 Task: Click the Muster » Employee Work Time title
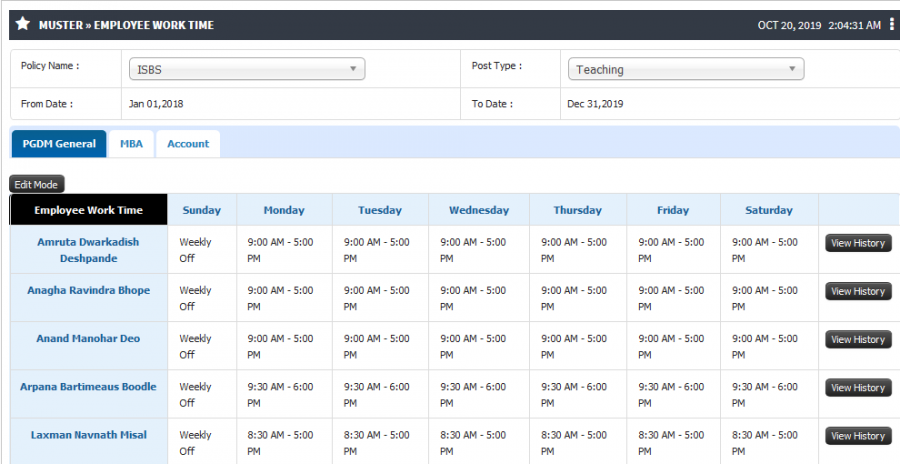pyautogui.click(x=126, y=25)
